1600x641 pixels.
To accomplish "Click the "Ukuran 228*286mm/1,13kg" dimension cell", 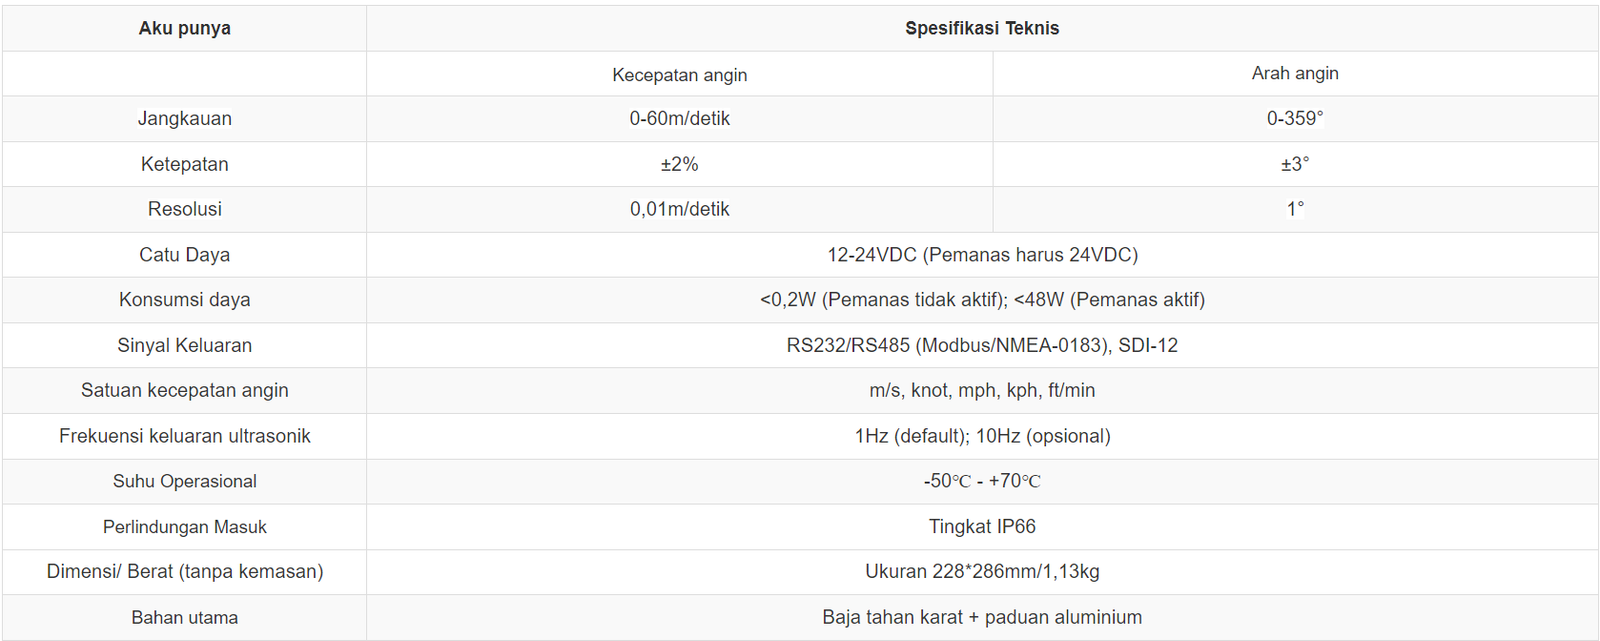I will (x=981, y=571).
